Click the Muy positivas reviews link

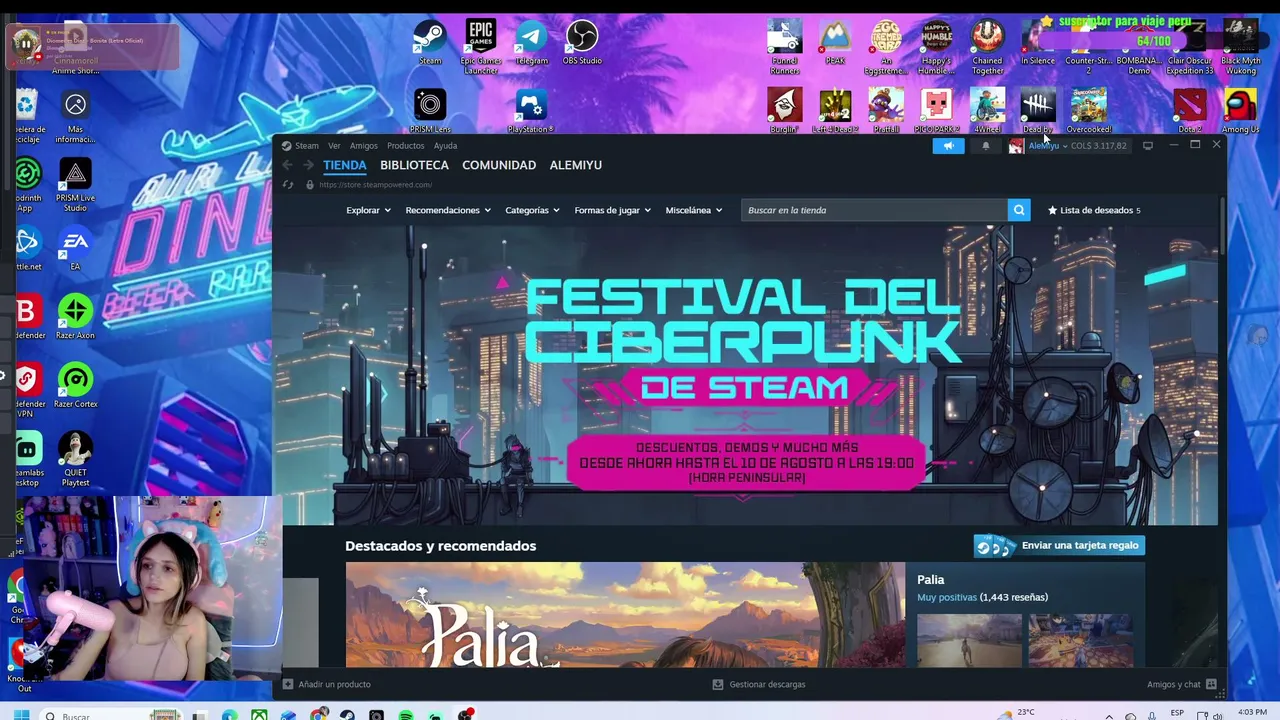pyautogui.click(x=947, y=597)
